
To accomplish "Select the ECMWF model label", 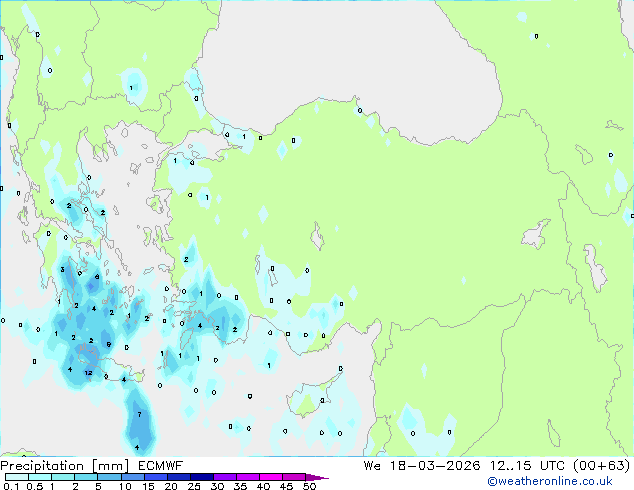I will [x=161, y=466].
